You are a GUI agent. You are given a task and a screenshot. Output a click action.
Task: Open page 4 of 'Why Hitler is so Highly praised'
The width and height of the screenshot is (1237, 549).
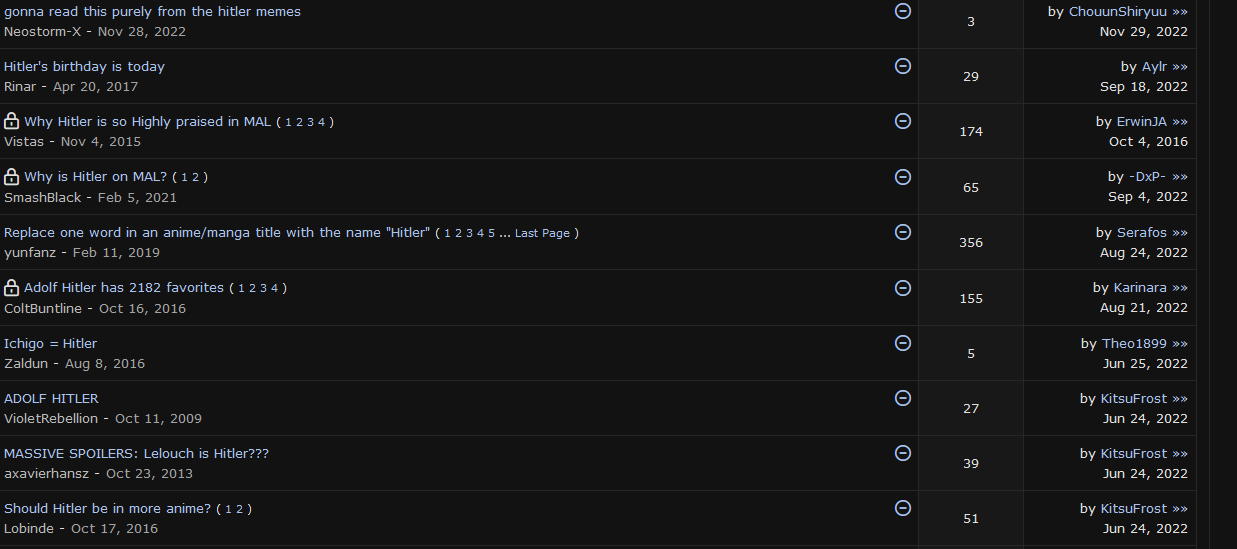click(320, 122)
